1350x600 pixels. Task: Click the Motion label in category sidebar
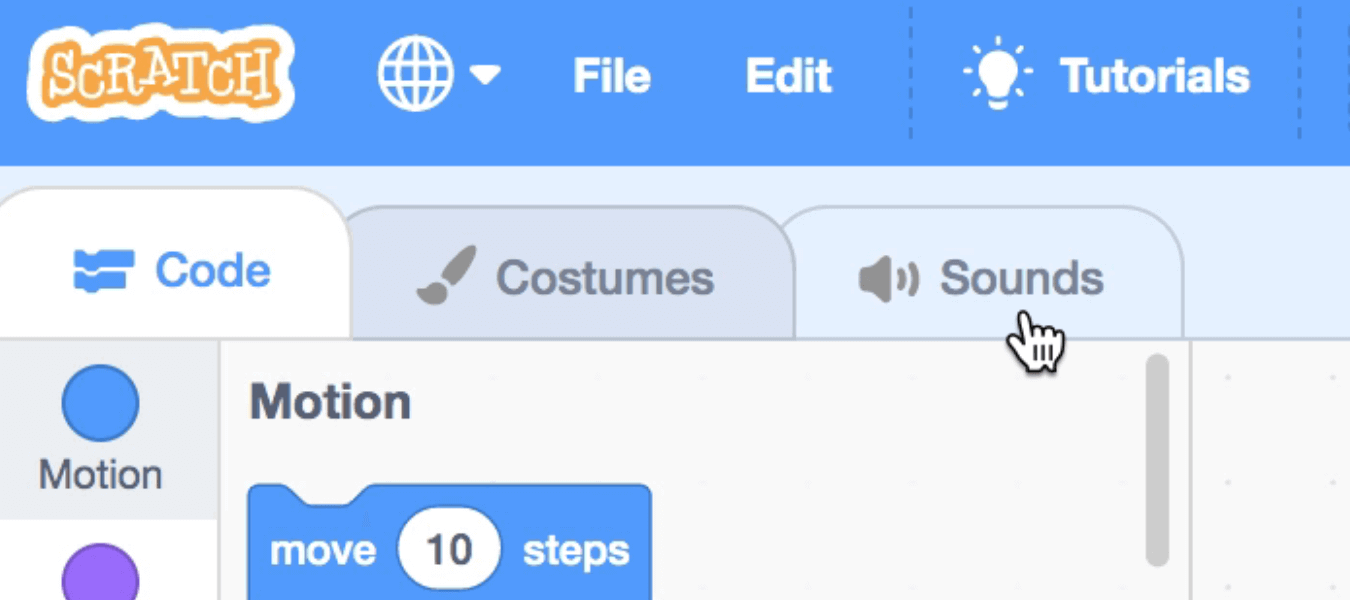pyautogui.click(x=100, y=474)
